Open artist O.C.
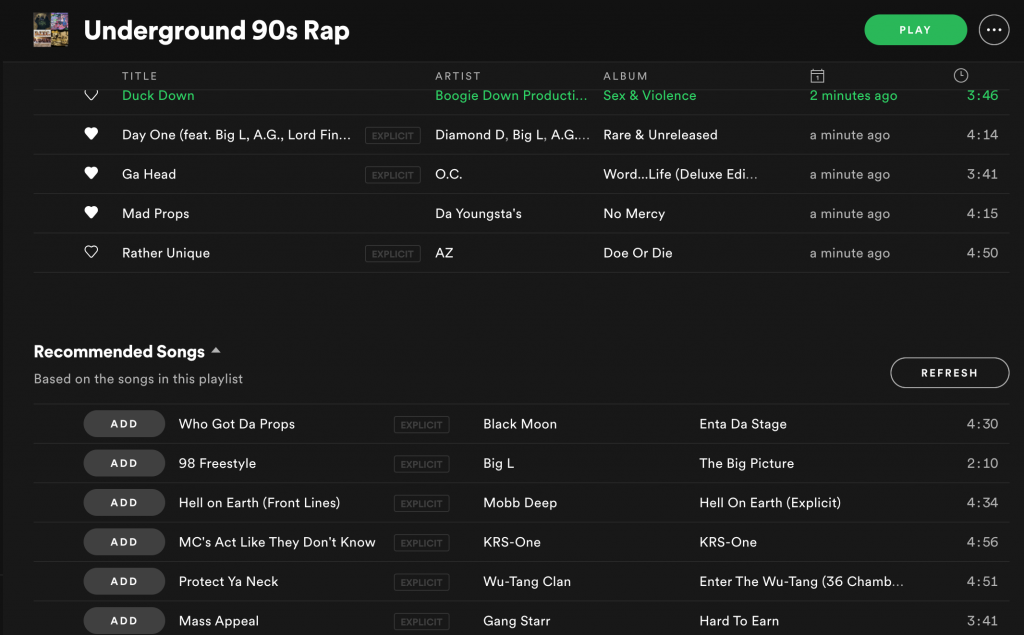The width and height of the screenshot is (1024, 635). point(449,174)
